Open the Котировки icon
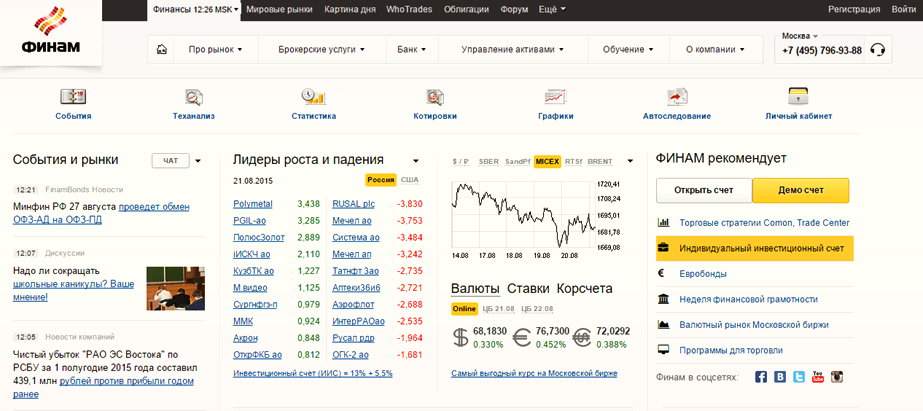The image size is (923, 411). pyautogui.click(x=435, y=97)
